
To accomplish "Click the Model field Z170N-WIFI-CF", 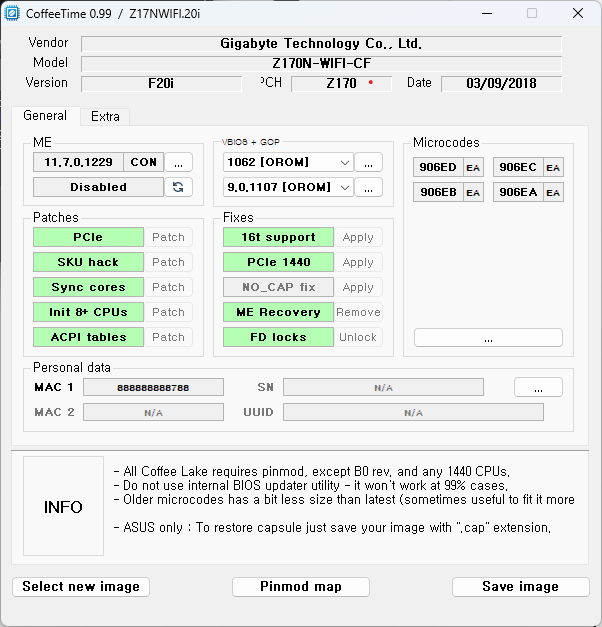I will pos(321,64).
